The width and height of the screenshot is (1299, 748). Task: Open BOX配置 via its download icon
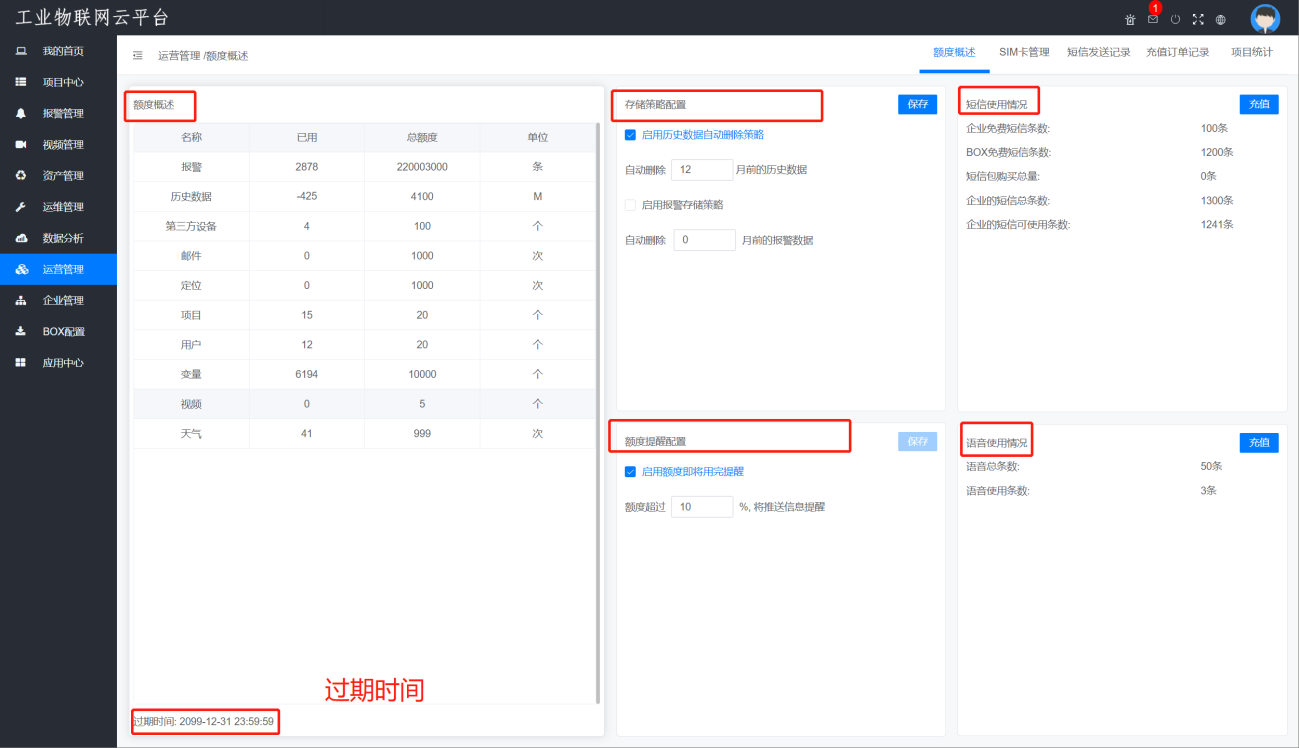tap(21, 331)
